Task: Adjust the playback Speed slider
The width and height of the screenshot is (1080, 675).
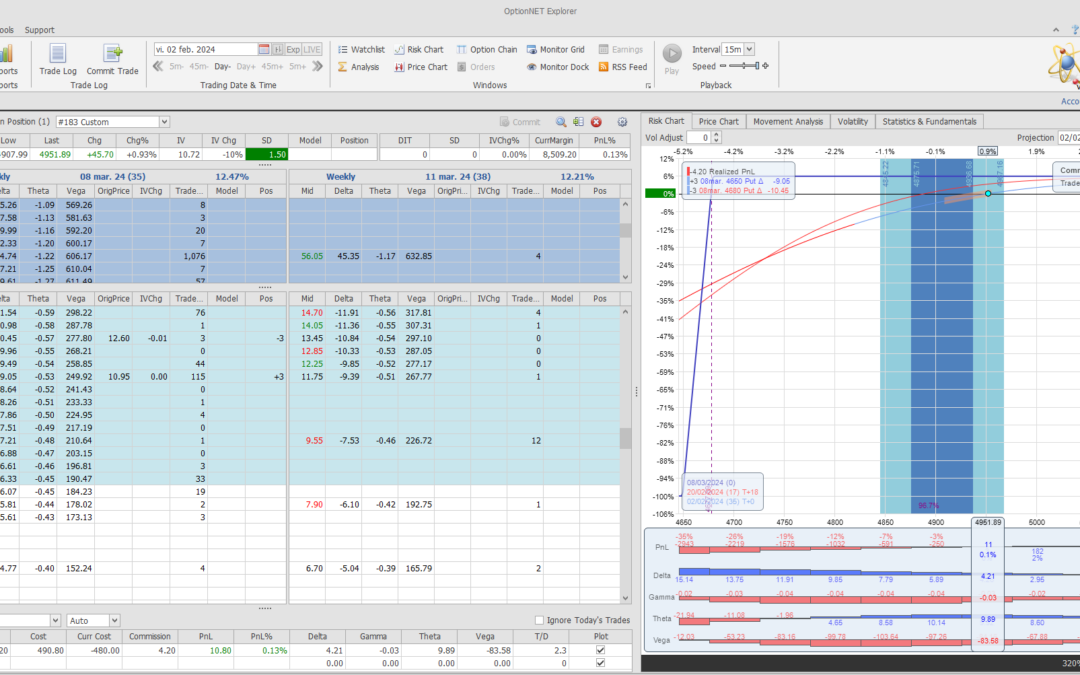Action: pyautogui.click(x=744, y=66)
